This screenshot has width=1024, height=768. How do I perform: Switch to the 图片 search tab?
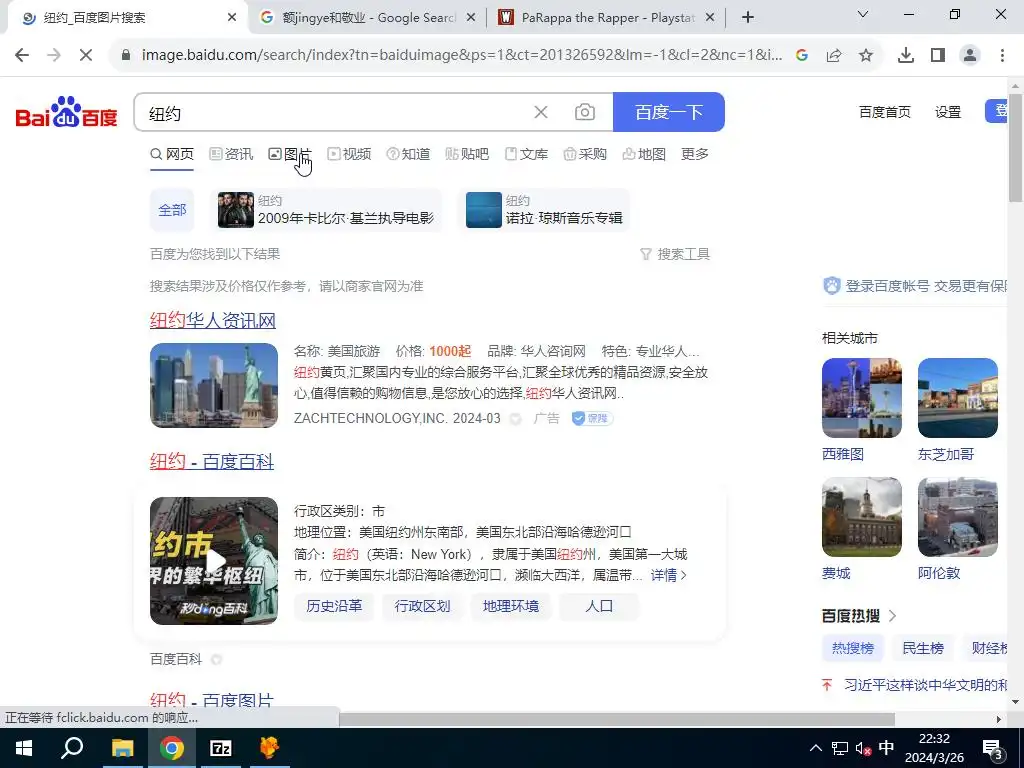coord(290,154)
